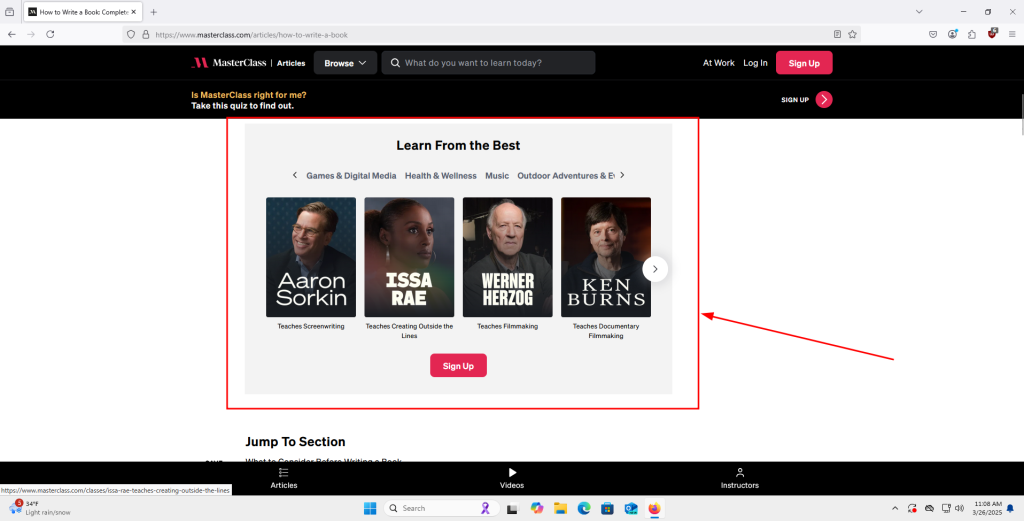The image size is (1024, 521).
Task: Click the search field What do you want to learn
Action: (x=488, y=63)
